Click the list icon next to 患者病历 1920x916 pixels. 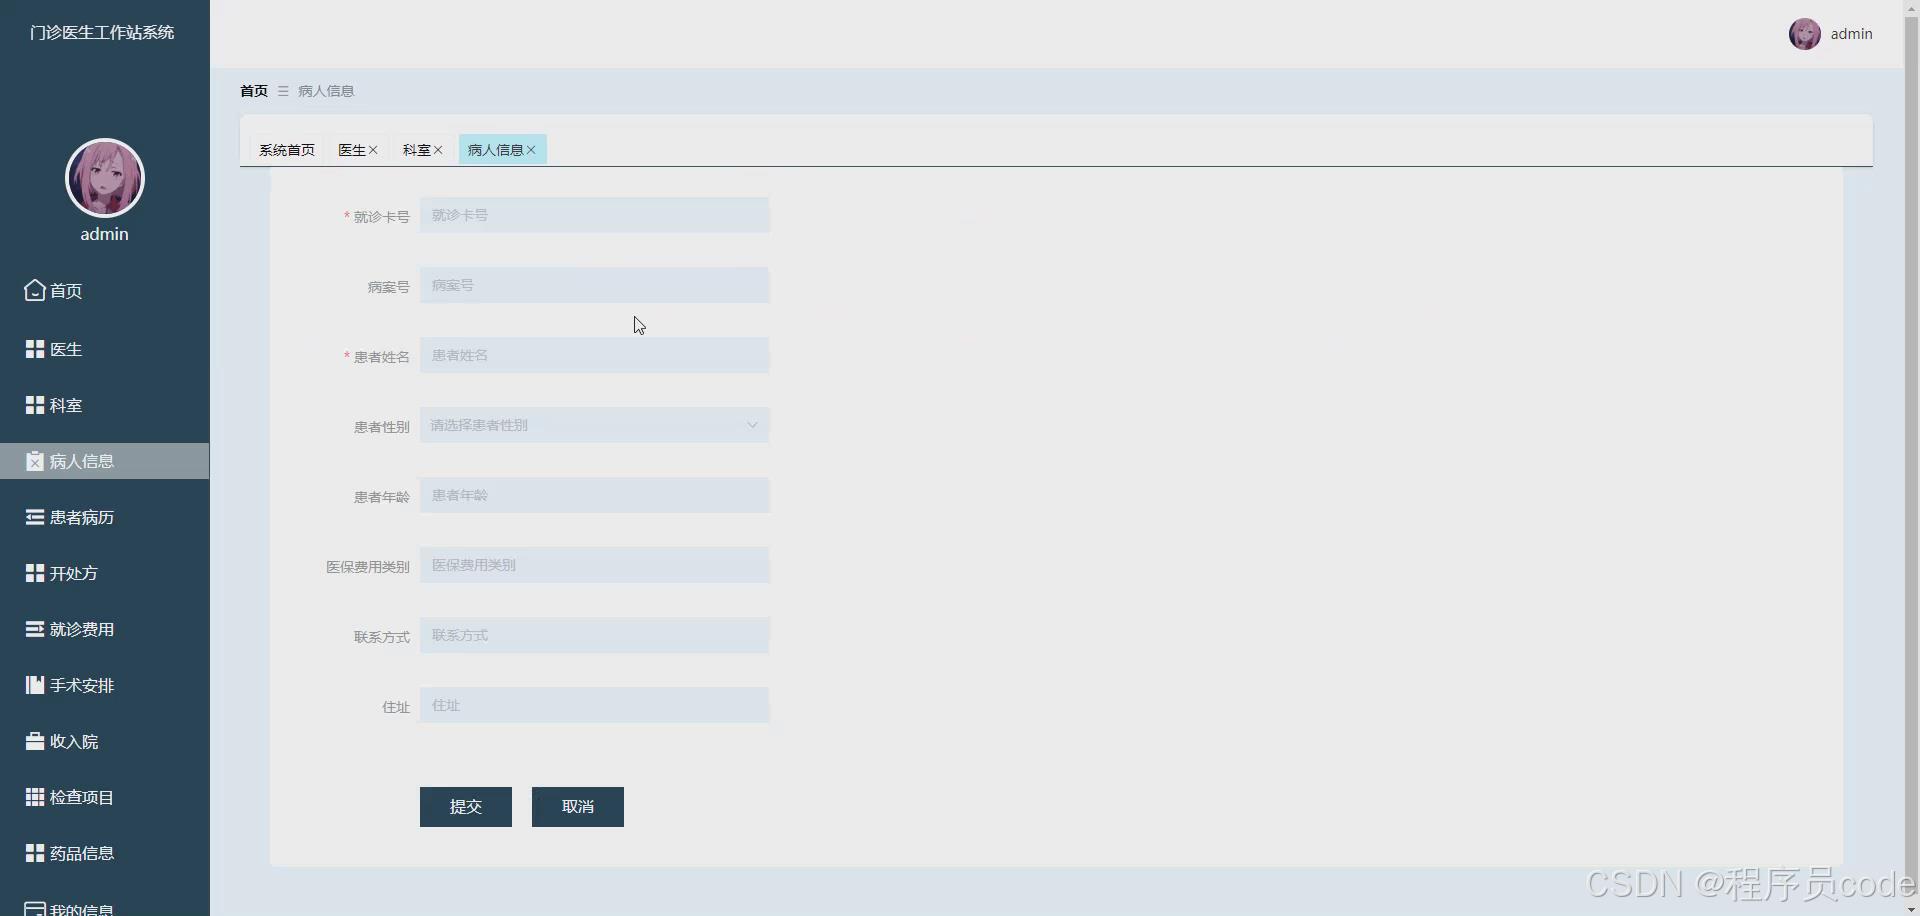click(x=35, y=517)
